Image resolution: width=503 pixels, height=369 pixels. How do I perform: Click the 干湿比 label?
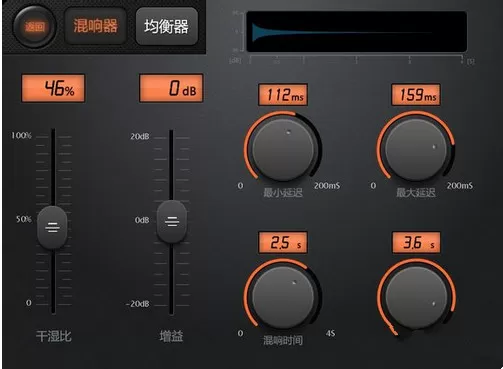54,336
